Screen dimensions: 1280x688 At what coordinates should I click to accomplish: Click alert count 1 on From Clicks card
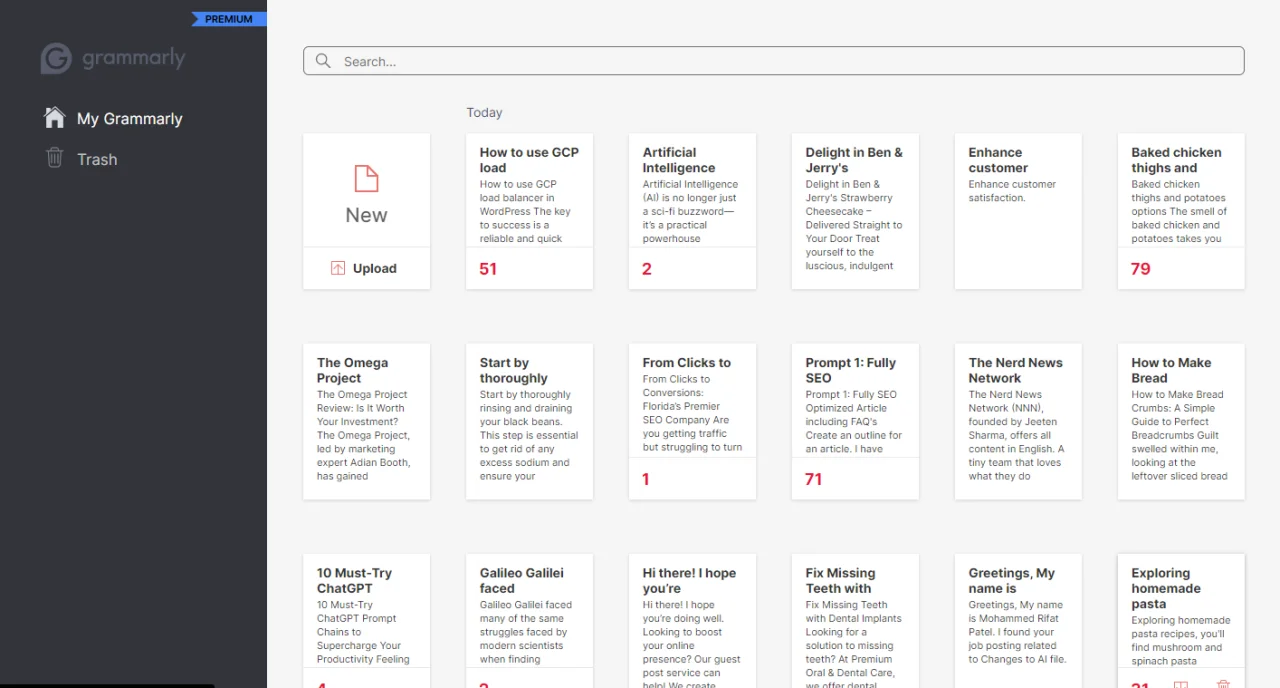(646, 479)
